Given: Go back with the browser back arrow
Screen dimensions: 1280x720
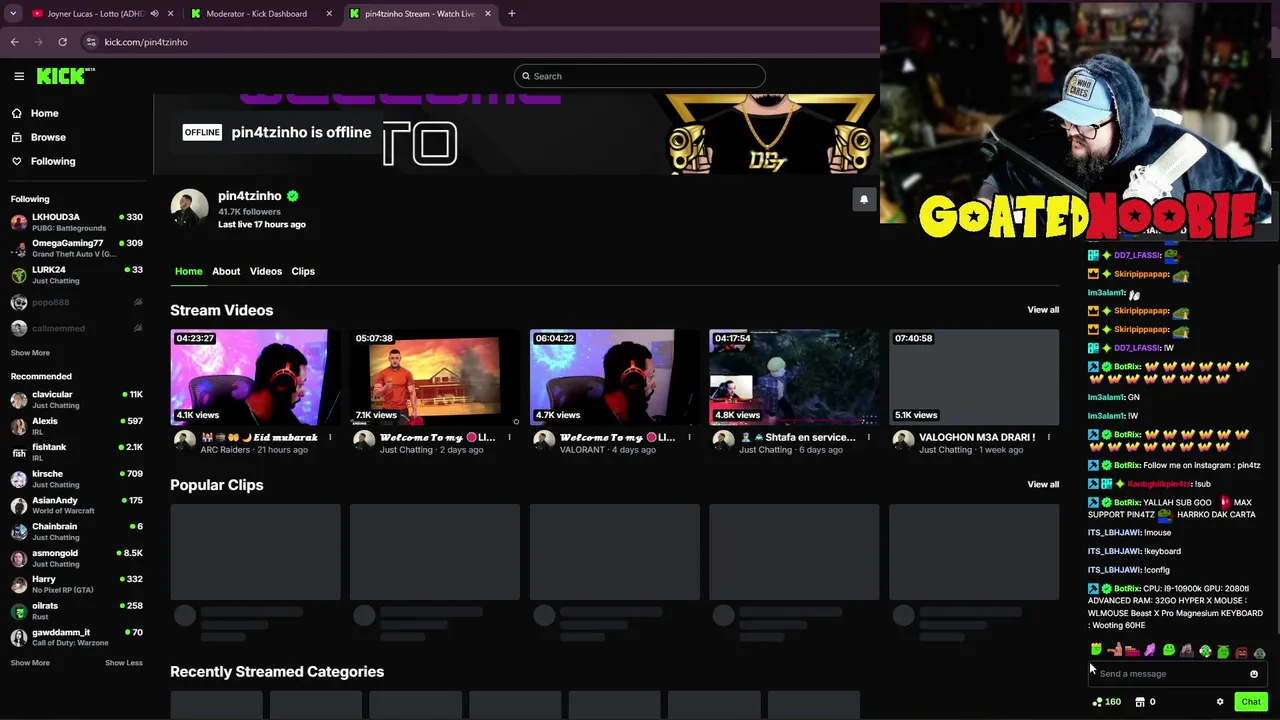Looking at the screenshot, I should (x=15, y=42).
